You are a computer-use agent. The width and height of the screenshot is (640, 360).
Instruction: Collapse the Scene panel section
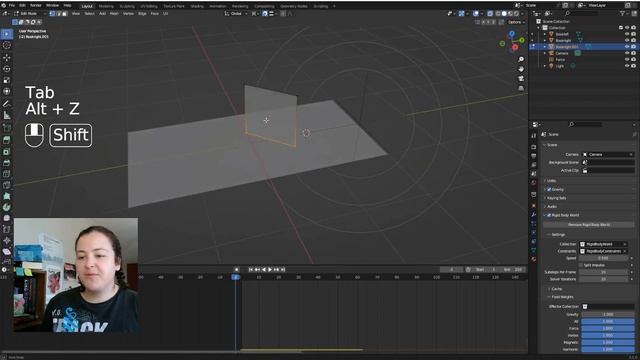click(552, 145)
